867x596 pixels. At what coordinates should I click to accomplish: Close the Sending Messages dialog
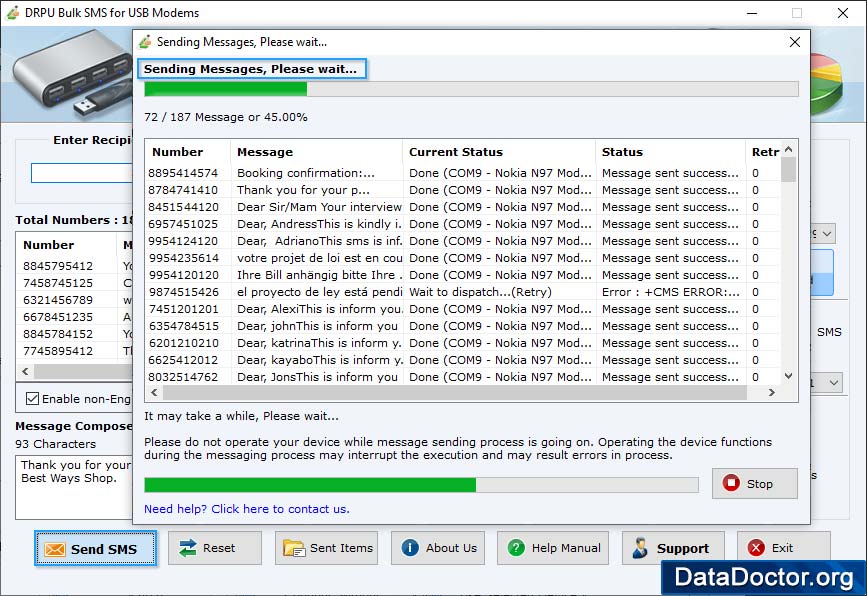coord(795,42)
